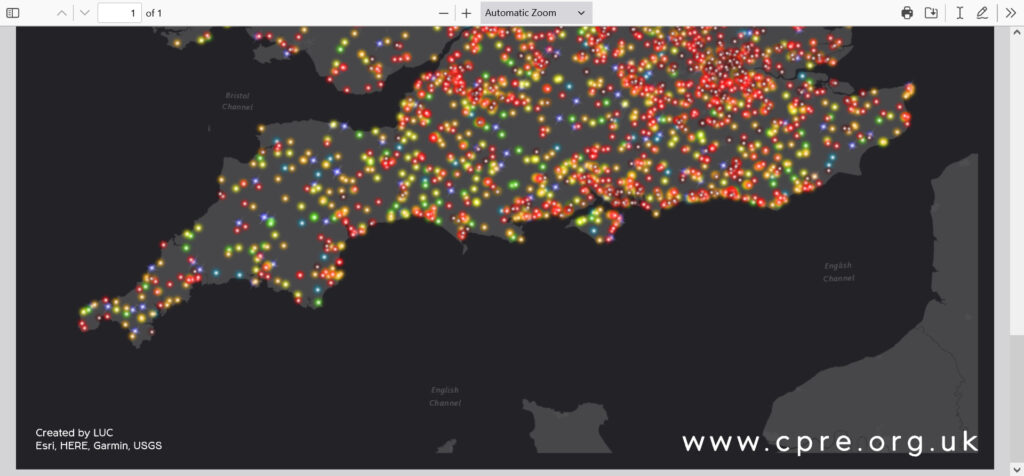This screenshot has height=476, width=1024.
Task: Click the Bristol Channel map label
Action: (x=238, y=100)
